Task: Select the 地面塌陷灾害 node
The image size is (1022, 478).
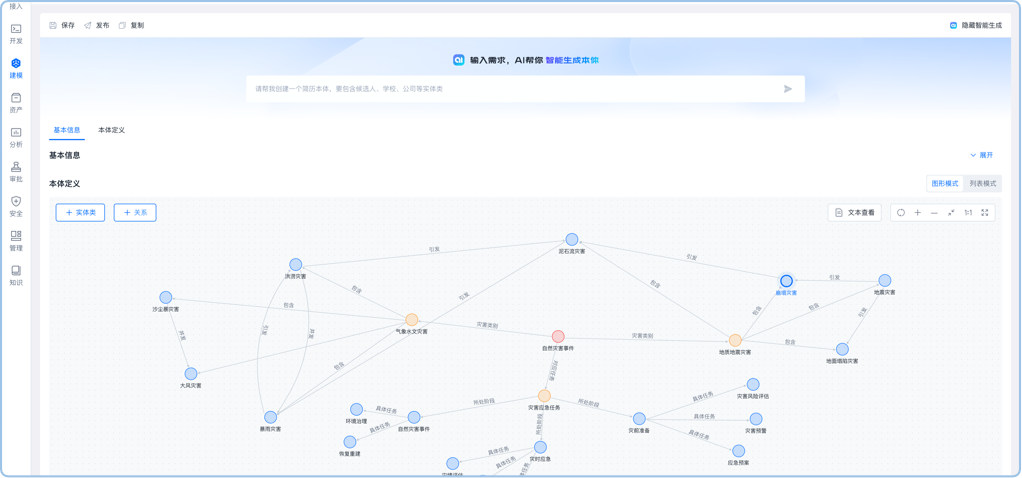Action: coord(842,350)
